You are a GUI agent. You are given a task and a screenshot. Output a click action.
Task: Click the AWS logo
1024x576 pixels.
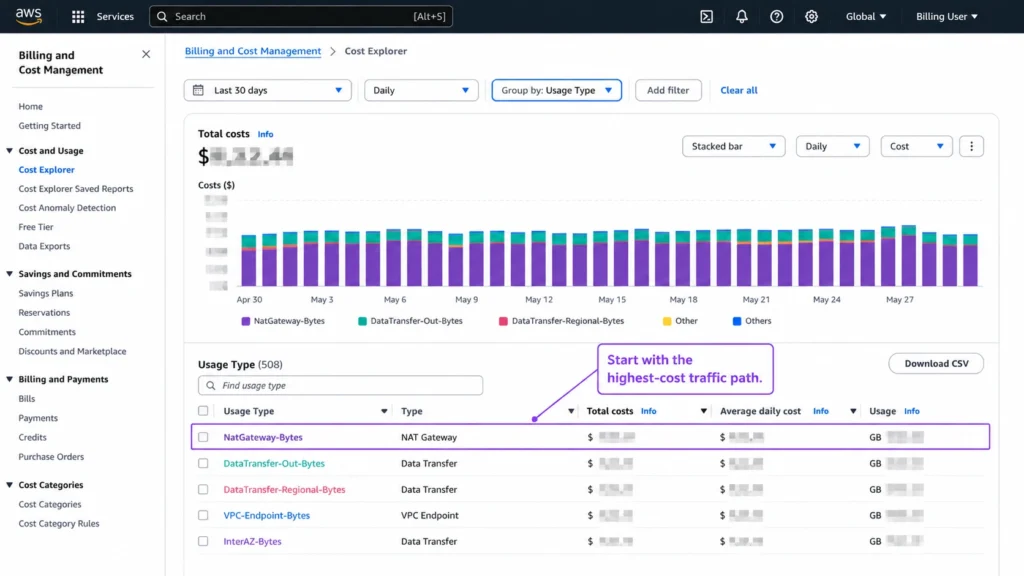click(x=28, y=16)
